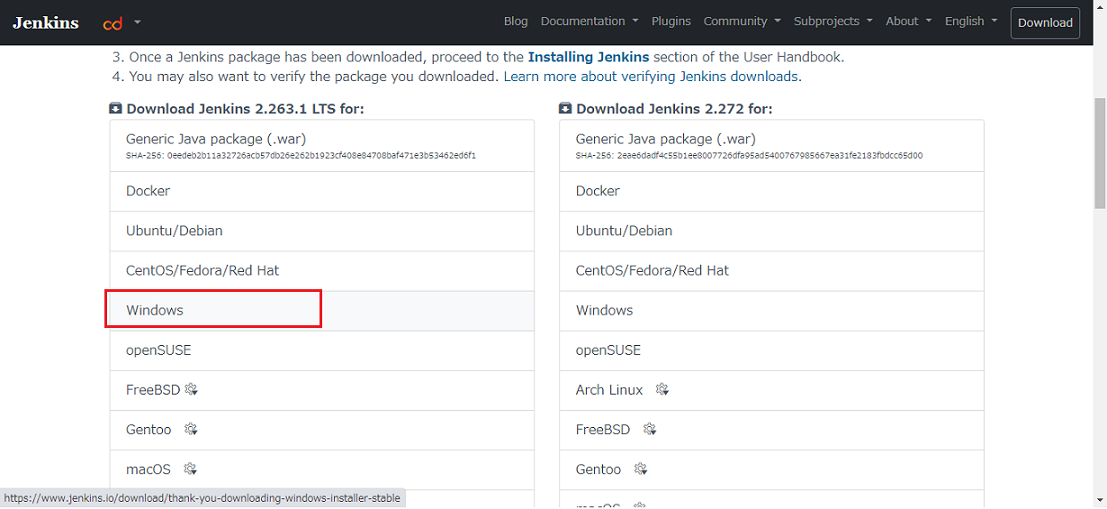
Task: Open the Jenkins home logo link
Action: coord(45,23)
